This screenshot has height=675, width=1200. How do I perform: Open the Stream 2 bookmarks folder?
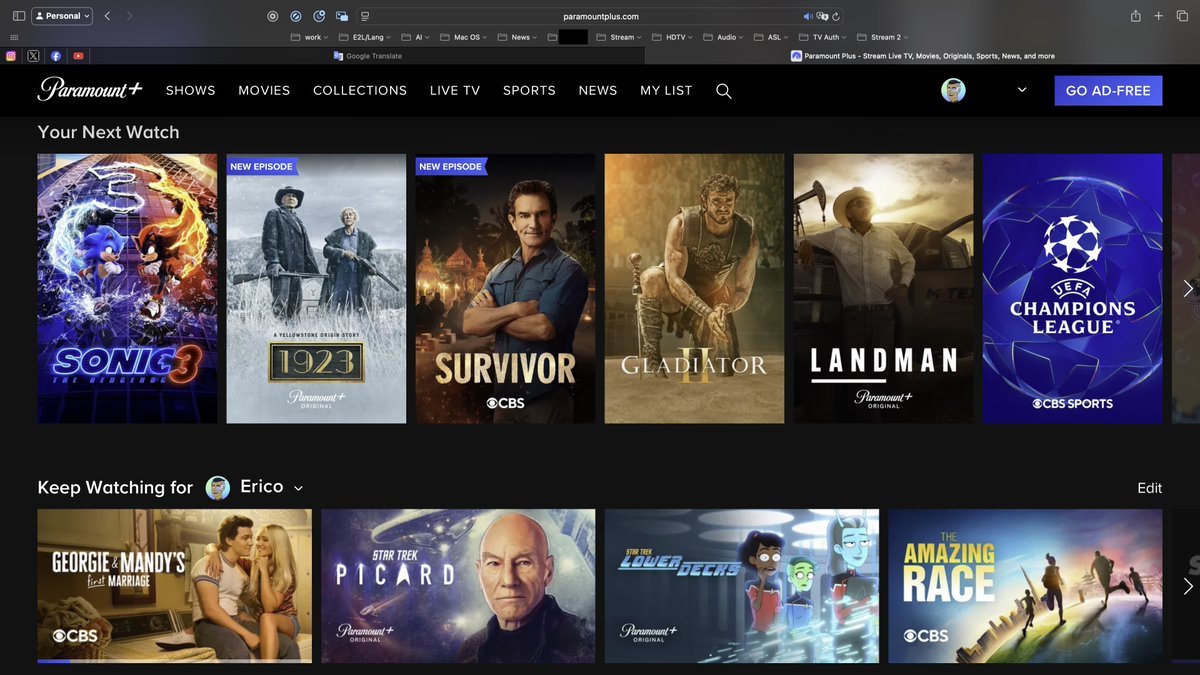[882, 37]
